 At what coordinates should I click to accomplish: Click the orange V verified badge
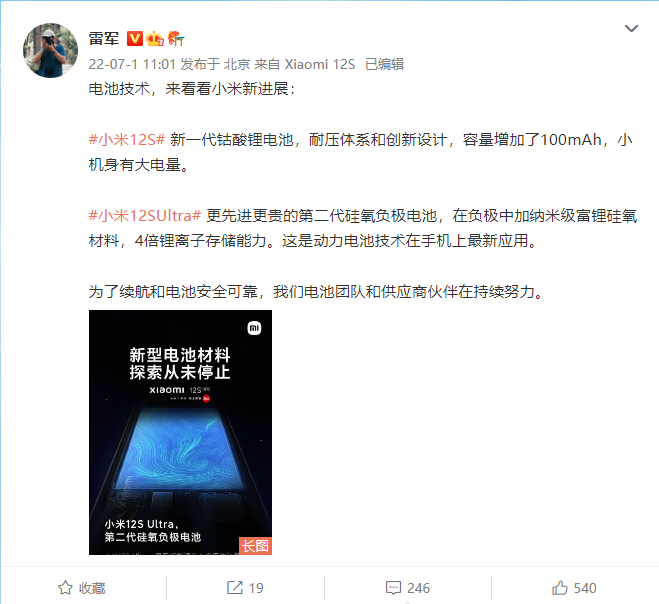click(135, 38)
